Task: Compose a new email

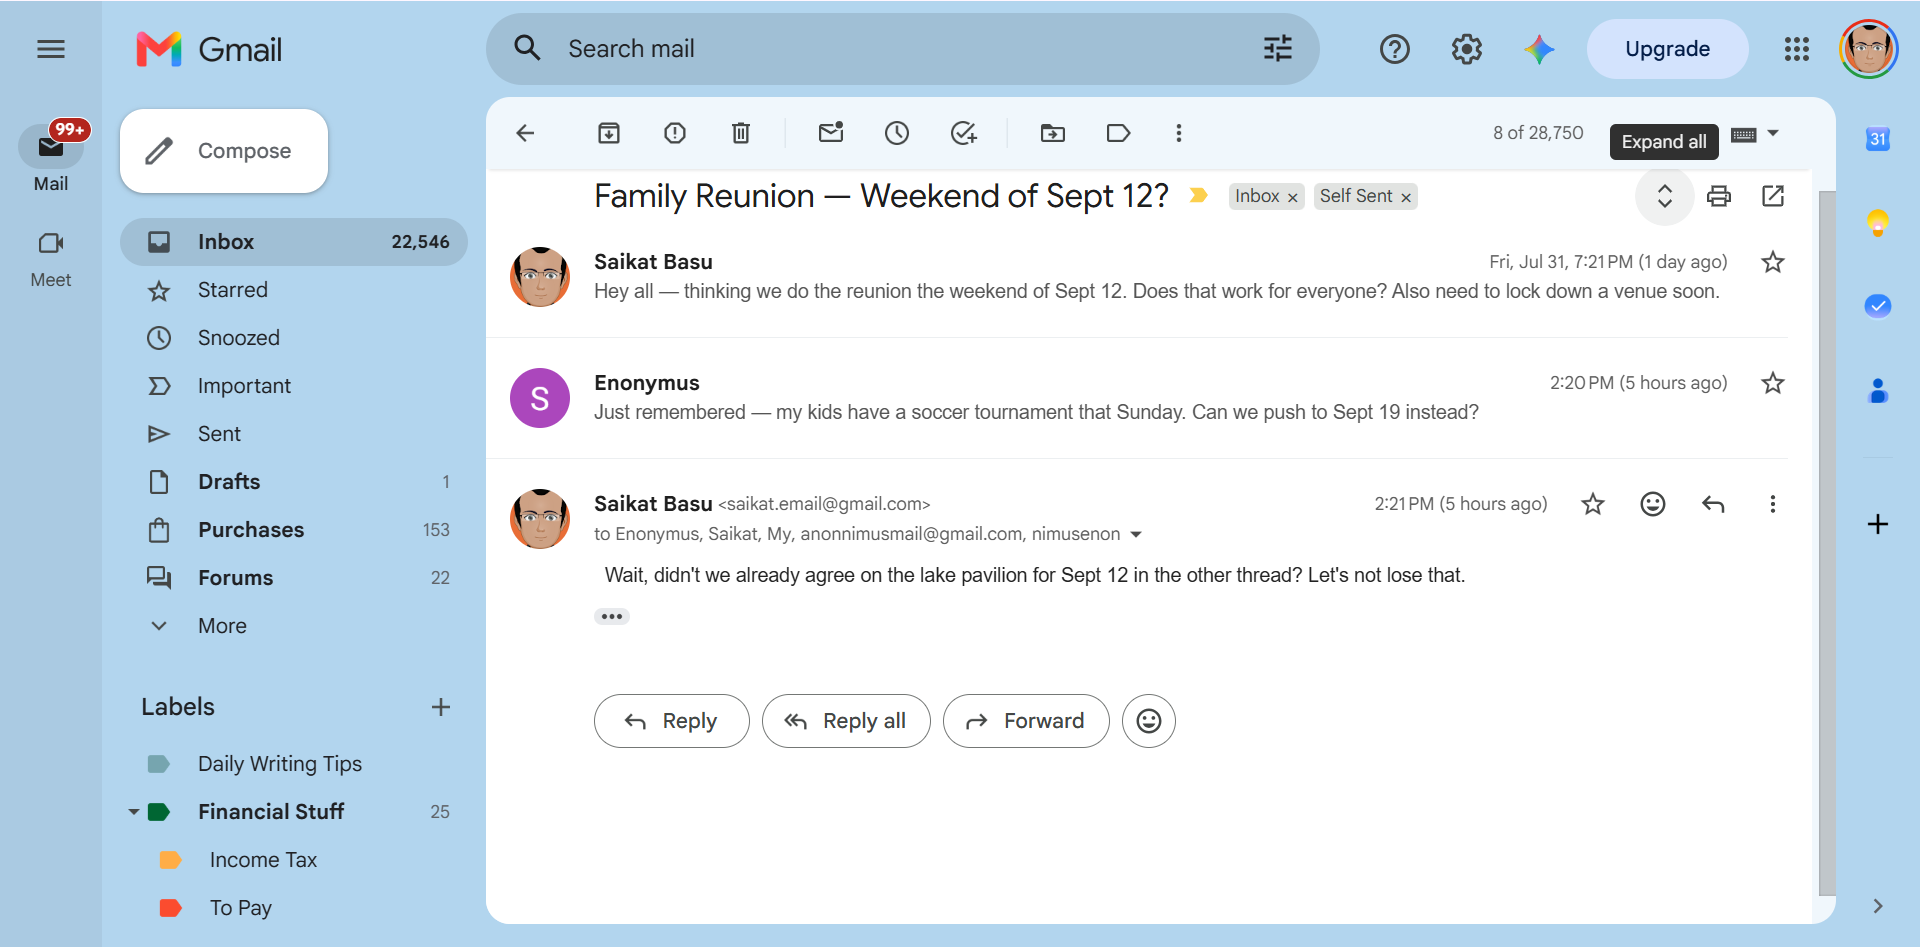Action: pyautogui.click(x=224, y=151)
